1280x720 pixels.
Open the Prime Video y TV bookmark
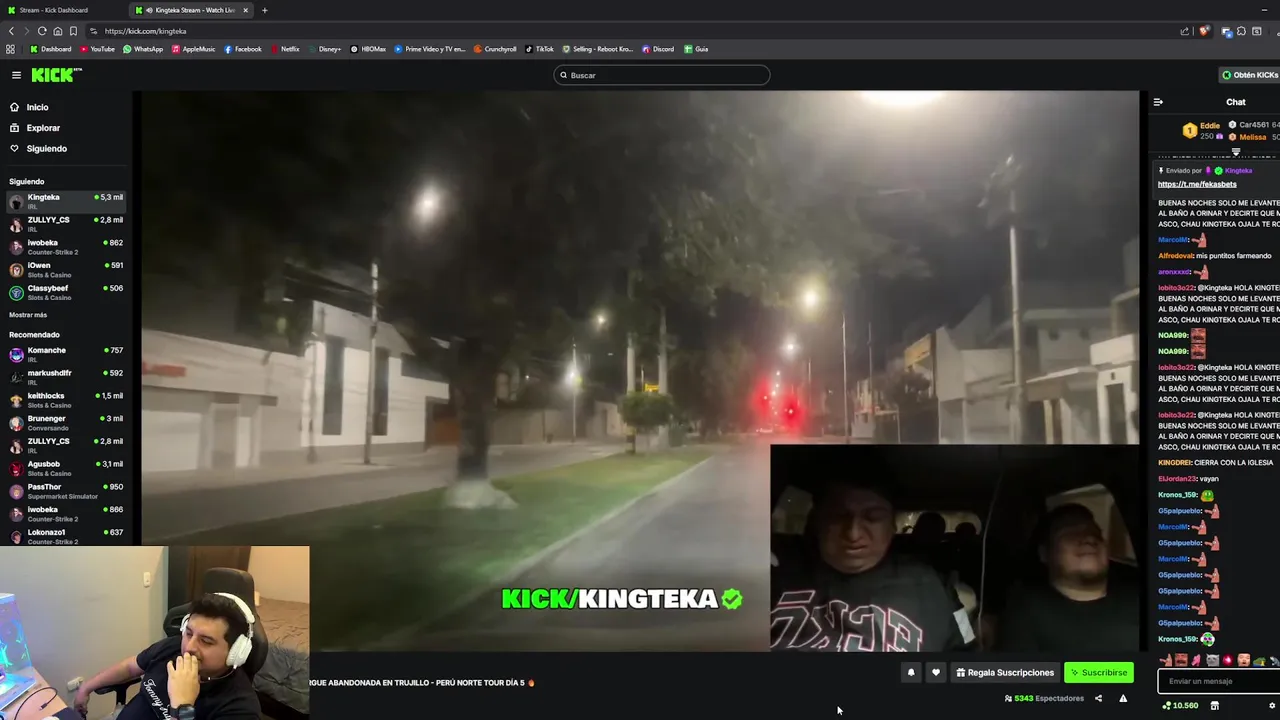pos(430,49)
